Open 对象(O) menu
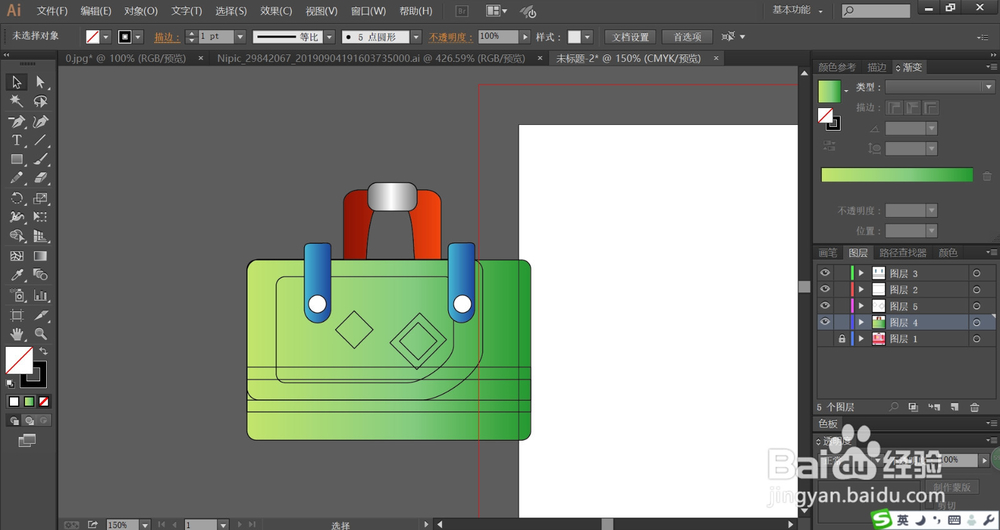The image size is (1000, 530). pyautogui.click(x=141, y=11)
